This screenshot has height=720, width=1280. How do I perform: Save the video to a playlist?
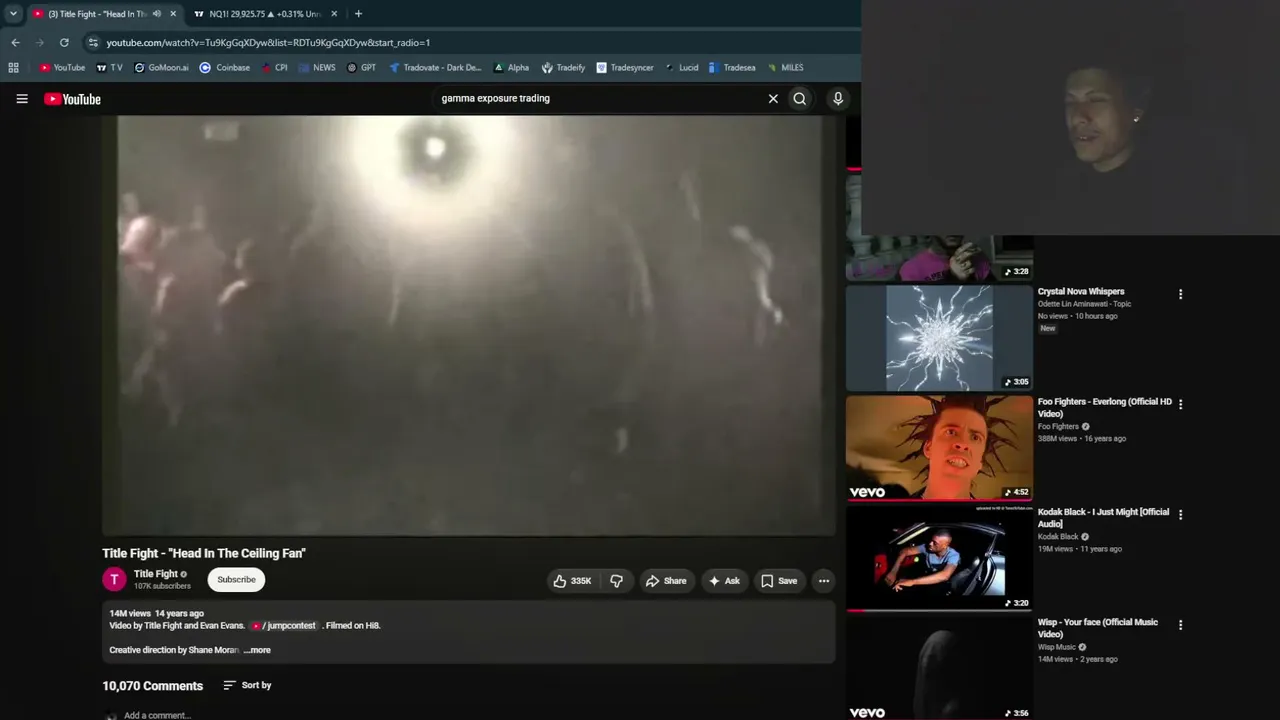coord(779,581)
